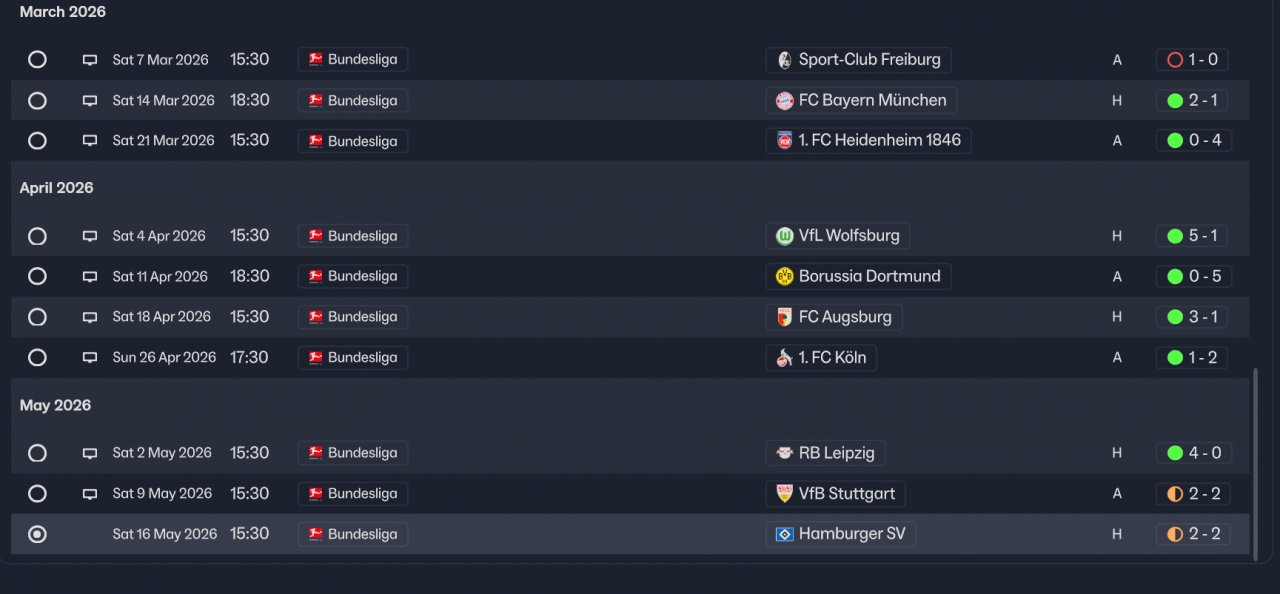Click the TV icon on the 14 Mar row
The image size is (1280, 594).
[x=90, y=101]
